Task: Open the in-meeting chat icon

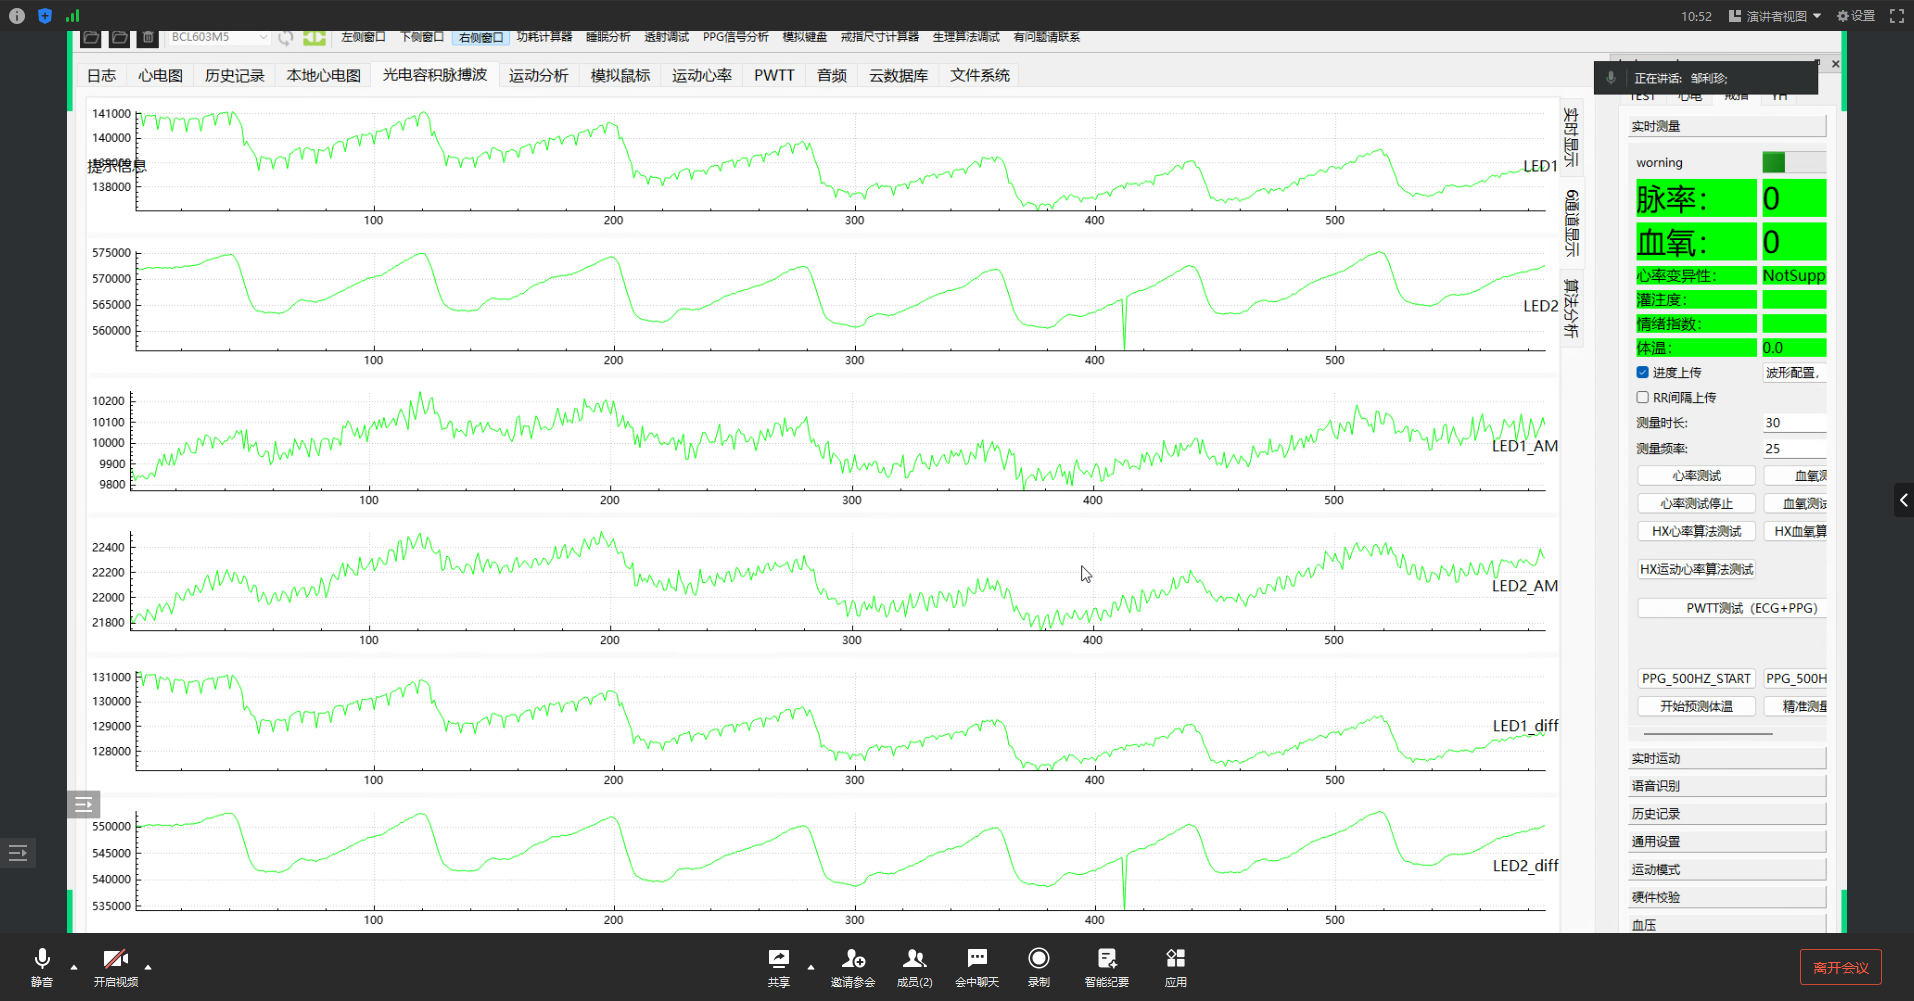Action: click(x=977, y=959)
